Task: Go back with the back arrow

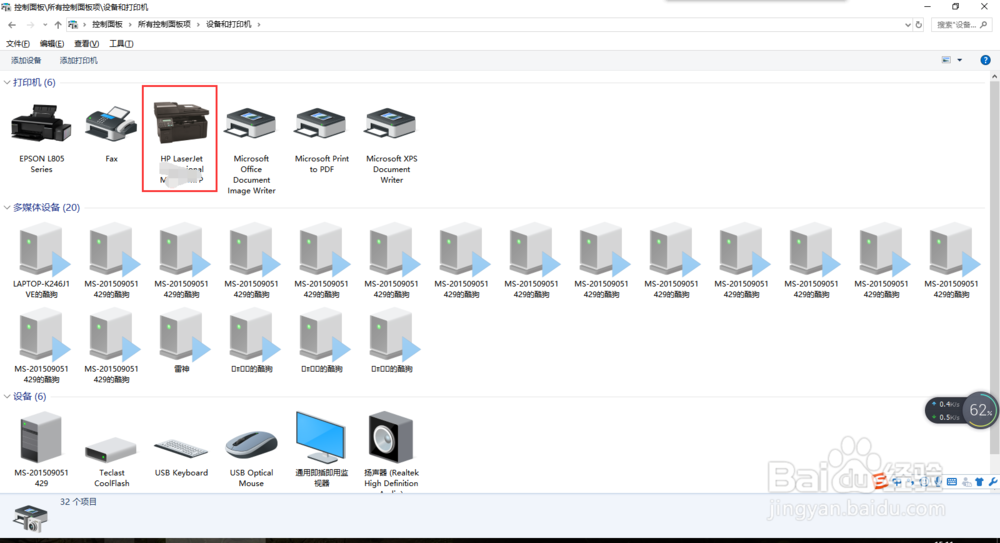Action: tap(12, 25)
